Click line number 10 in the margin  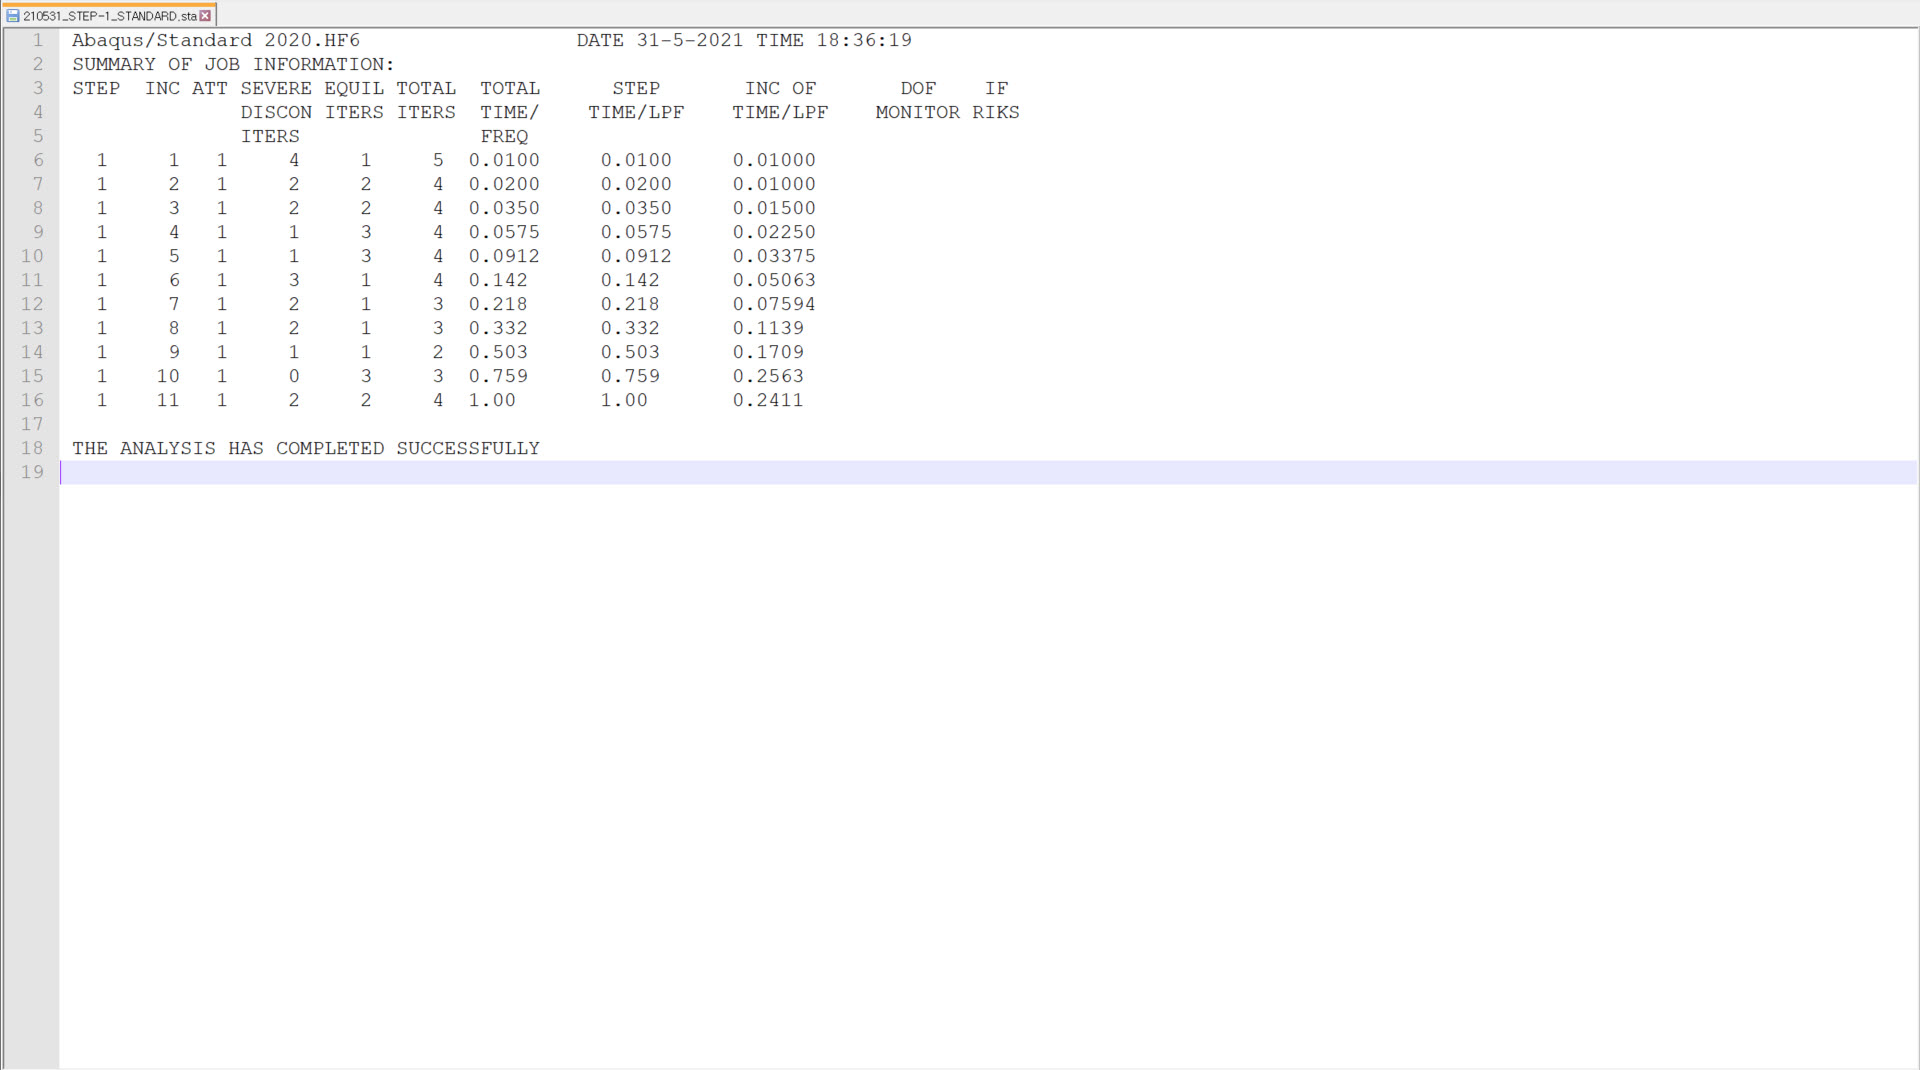[32, 256]
